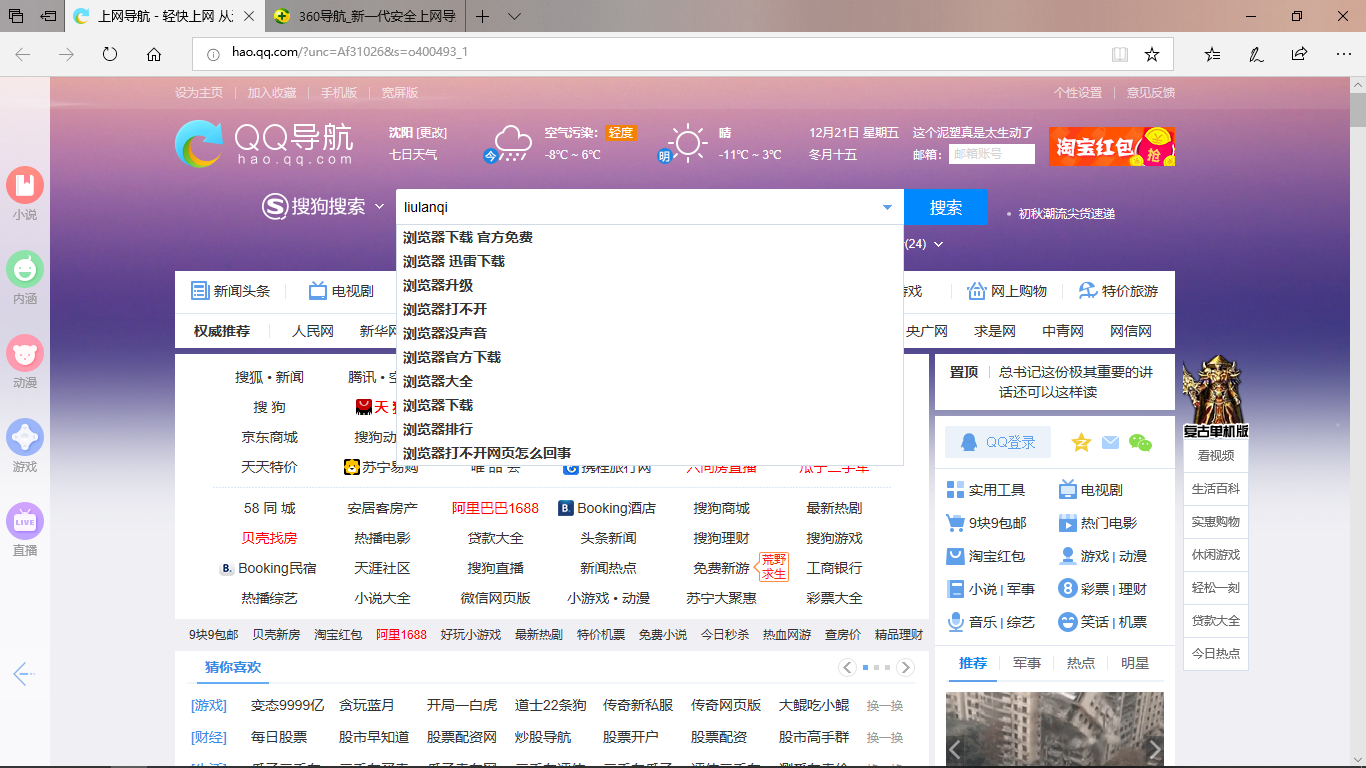This screenshot has width=1366, height=768.
Task: Click the 新闻头条 news icon
Action: point(200,291)
